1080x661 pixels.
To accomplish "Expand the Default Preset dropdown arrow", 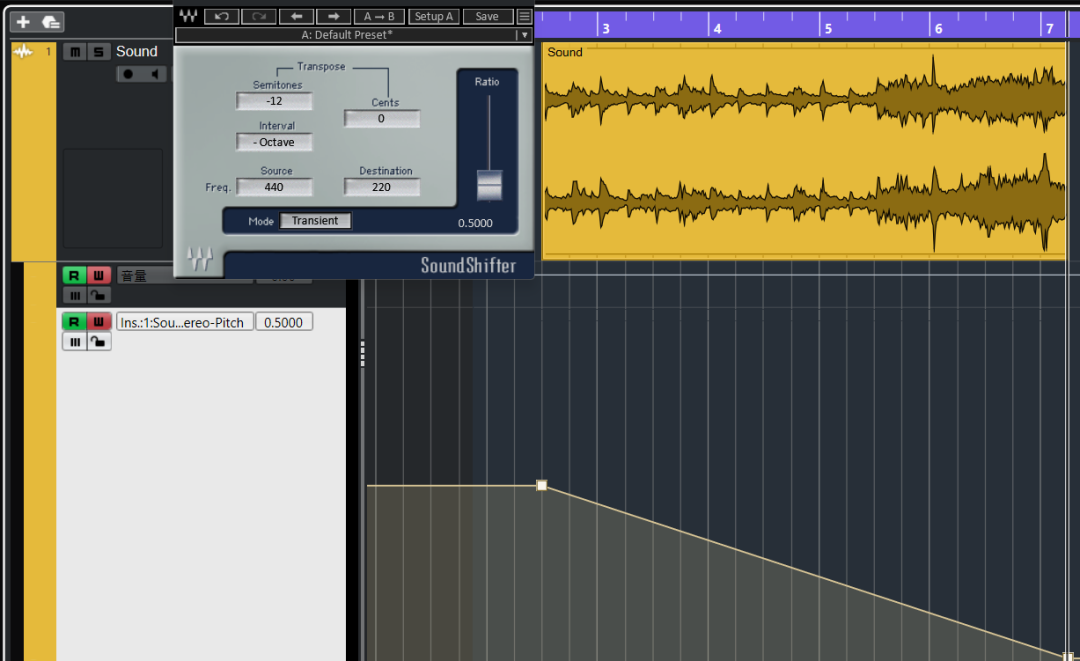I will 524,35.
